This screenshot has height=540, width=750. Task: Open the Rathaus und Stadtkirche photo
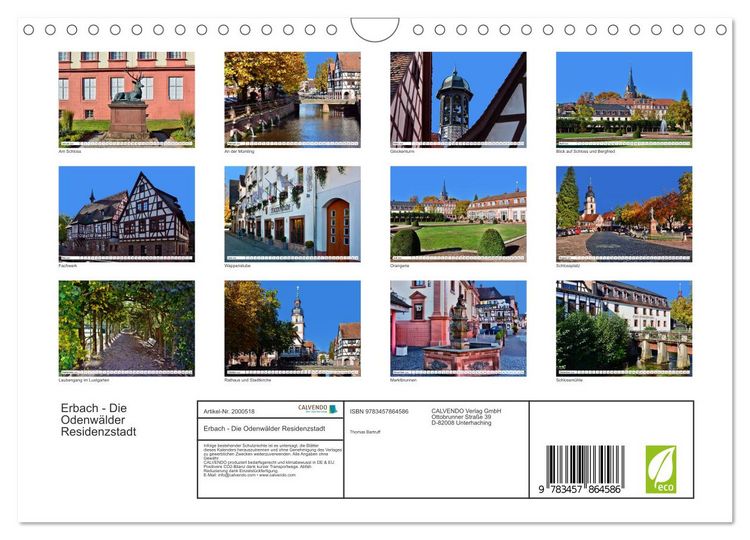292,328
